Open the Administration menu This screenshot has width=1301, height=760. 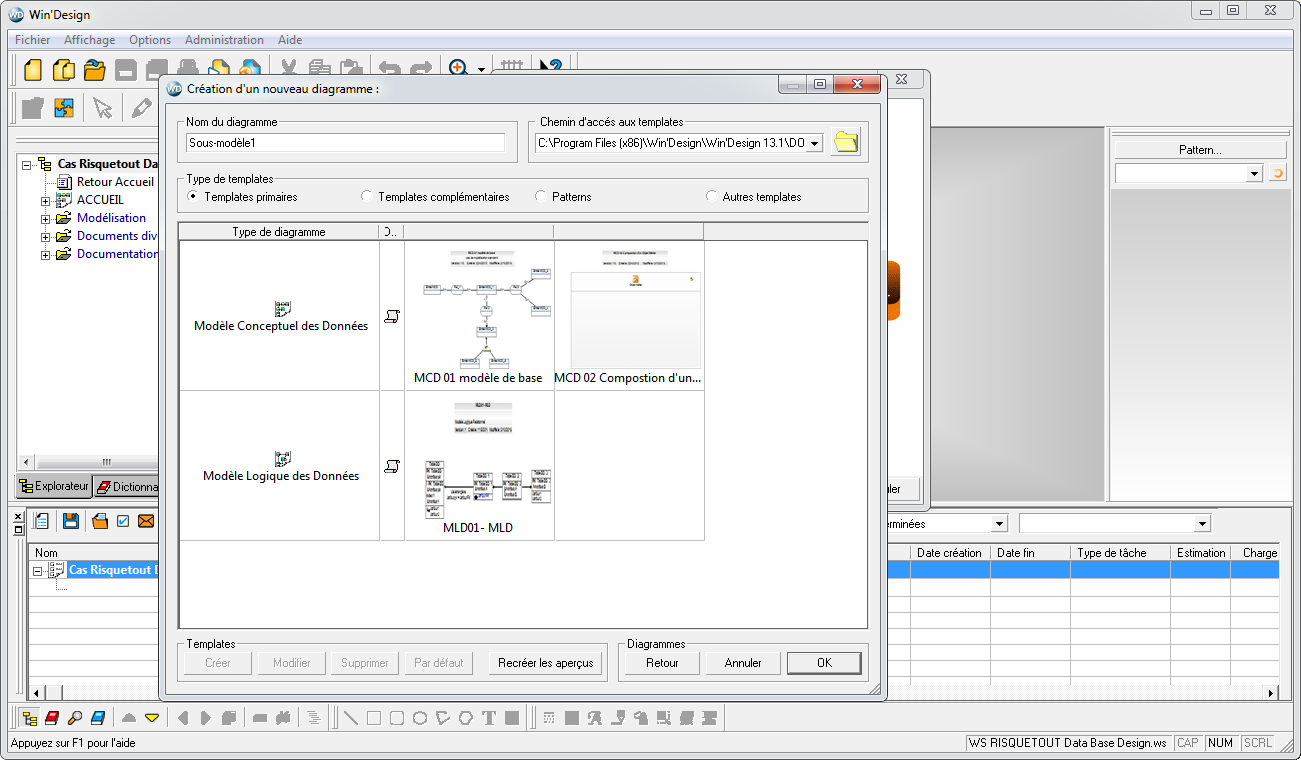pos(225,40)
